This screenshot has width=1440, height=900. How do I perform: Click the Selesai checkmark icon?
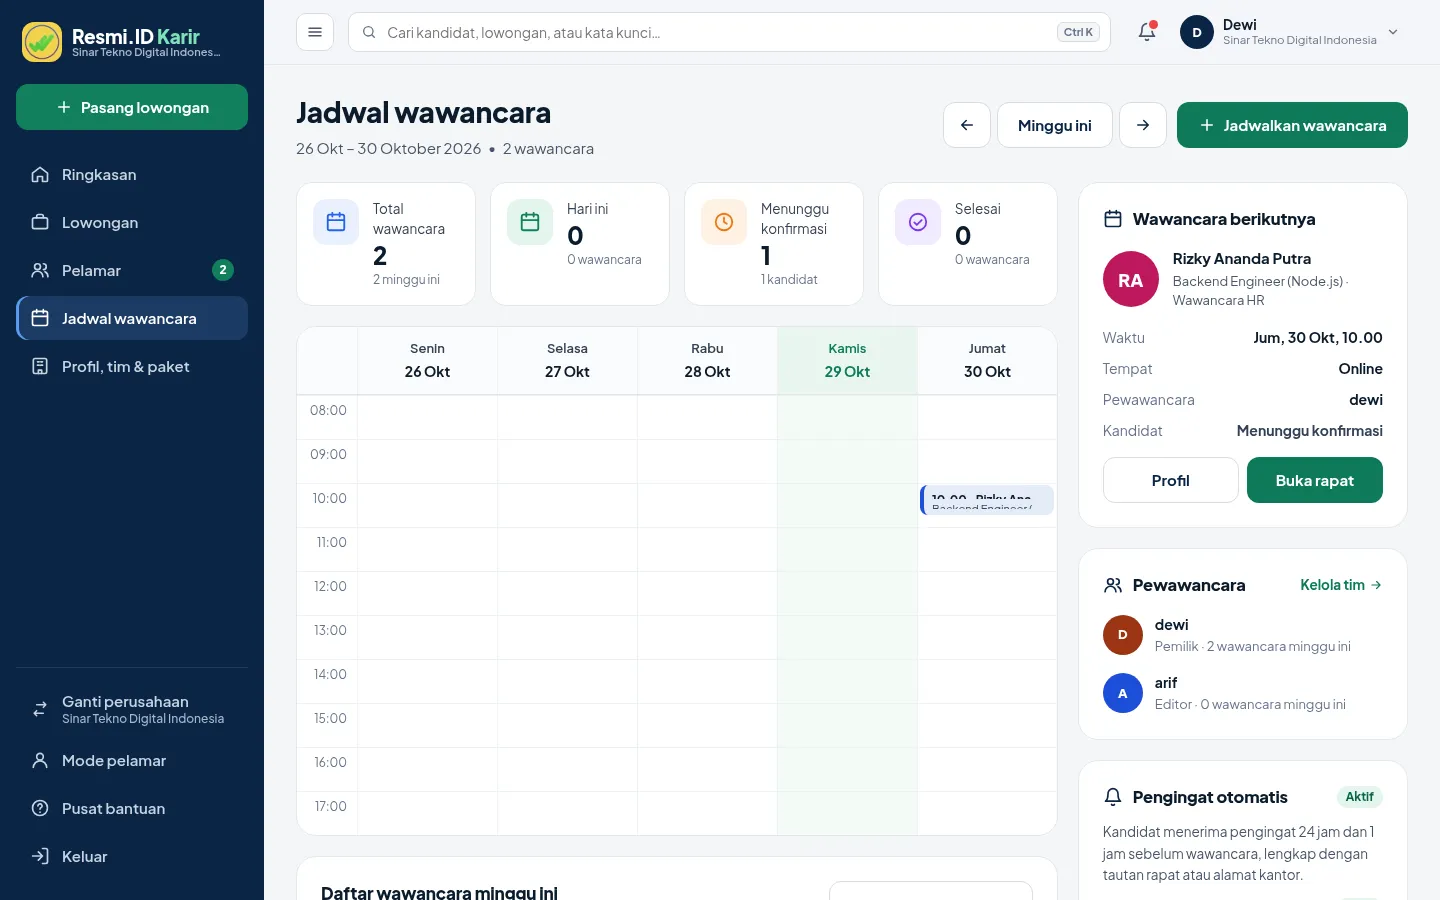point(918,222)
